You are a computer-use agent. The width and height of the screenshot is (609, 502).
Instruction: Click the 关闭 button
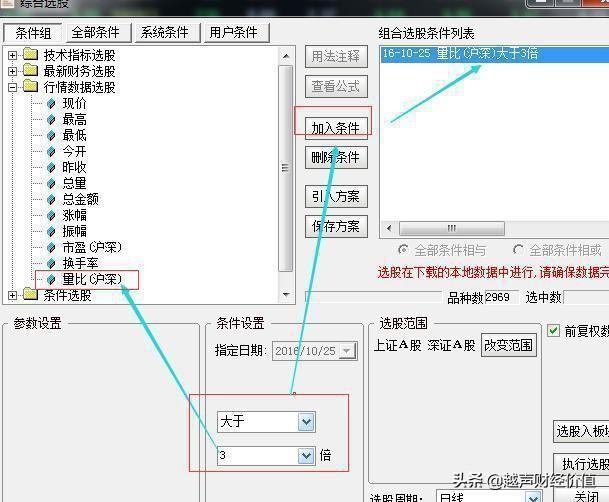click(581, 495)
